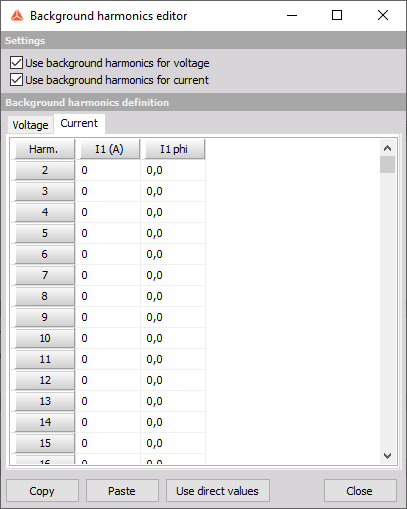Select harmonic row header 14

pos(45,422)
